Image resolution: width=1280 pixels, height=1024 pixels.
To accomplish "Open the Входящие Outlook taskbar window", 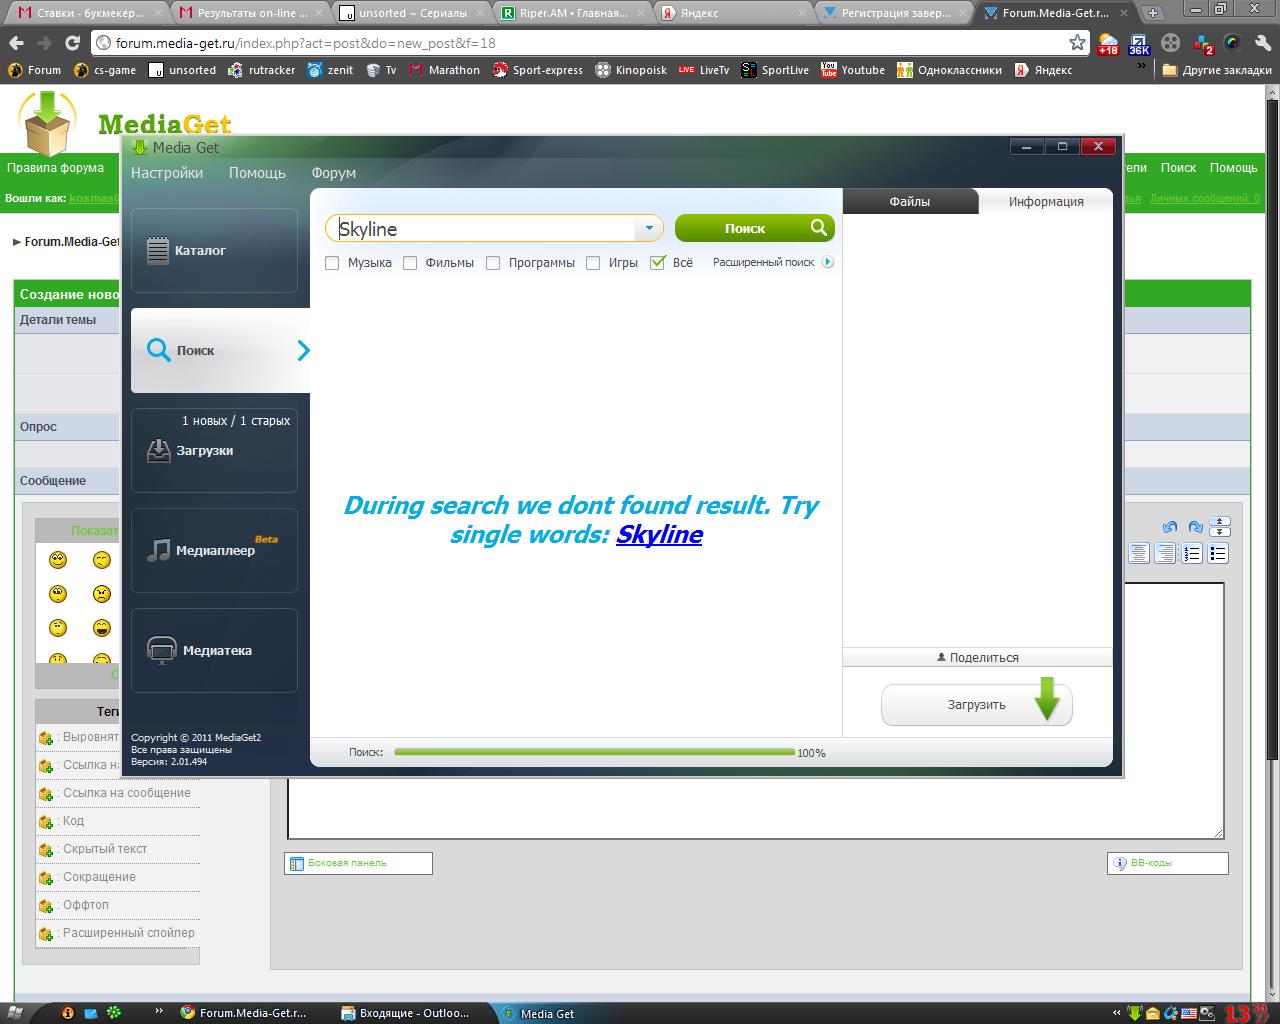I will (x=405, y=1013).
